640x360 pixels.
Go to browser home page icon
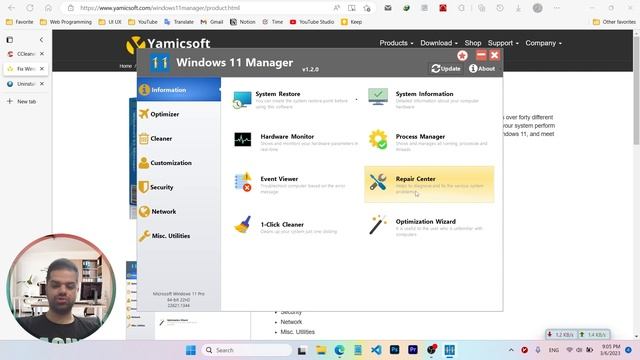(x=49, y=8)
